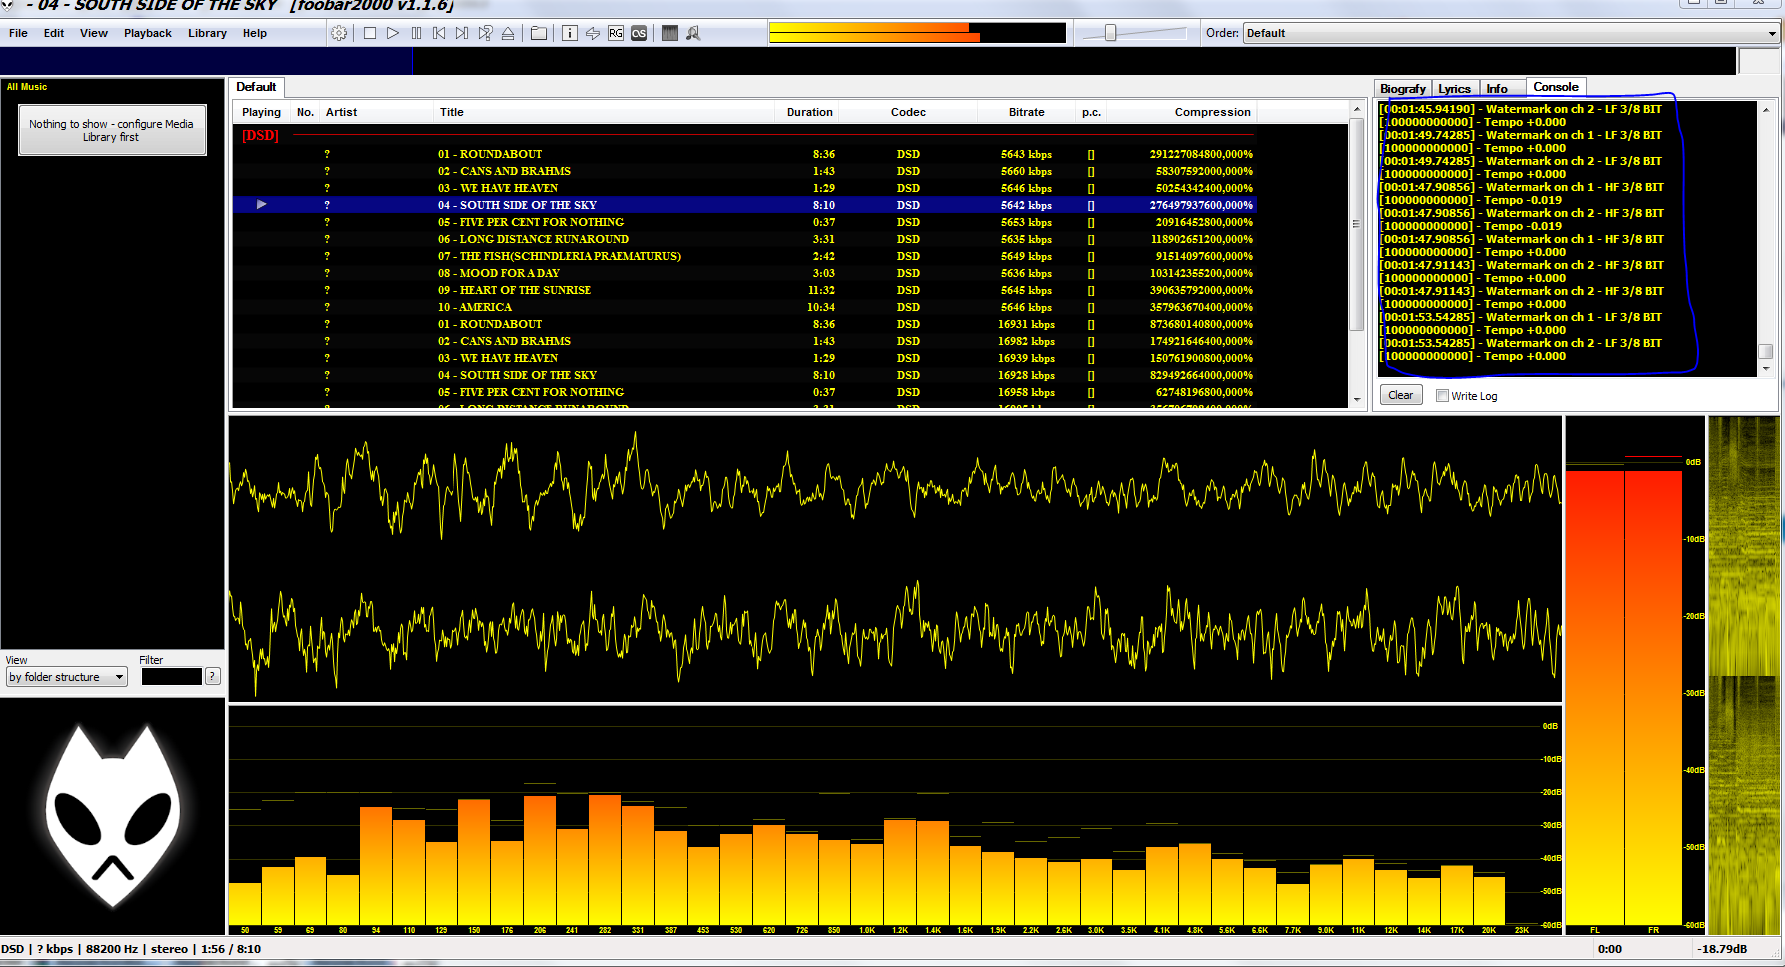Click the ReplayGain RG icon
This screenshot has height=967, width=1785.
[616, 33]
